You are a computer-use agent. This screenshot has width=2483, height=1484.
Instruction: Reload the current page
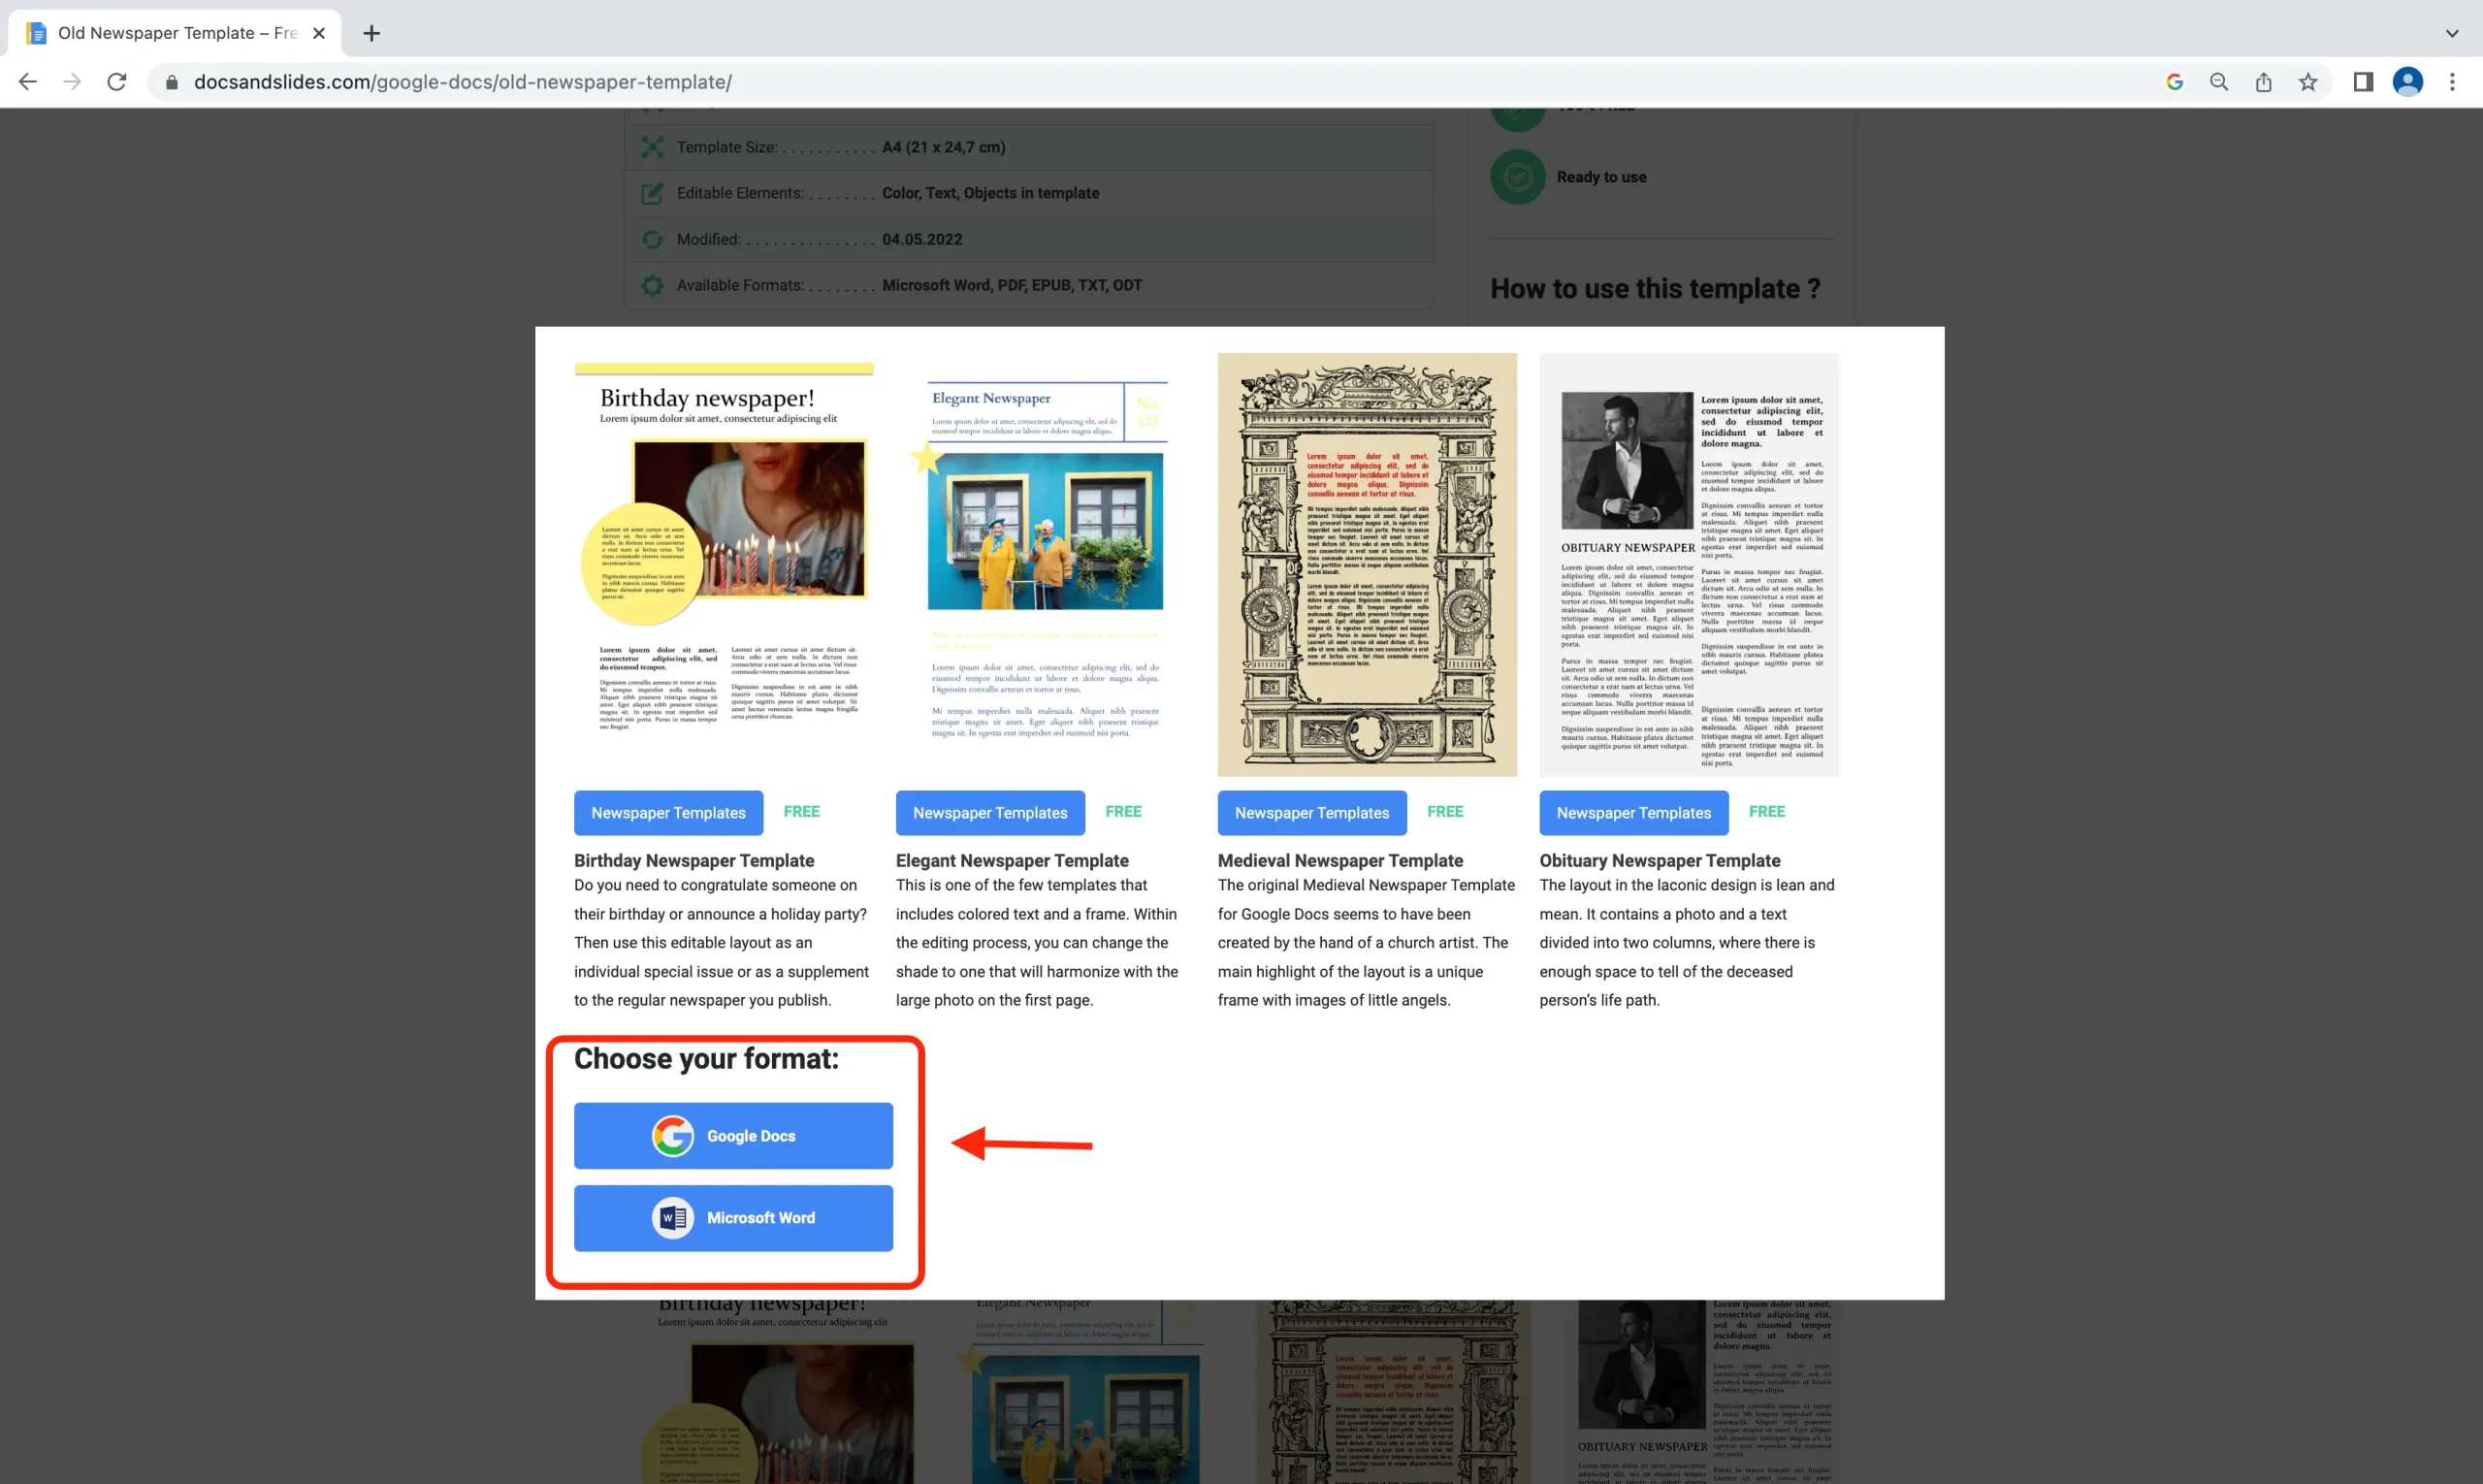tap(116, 82)
